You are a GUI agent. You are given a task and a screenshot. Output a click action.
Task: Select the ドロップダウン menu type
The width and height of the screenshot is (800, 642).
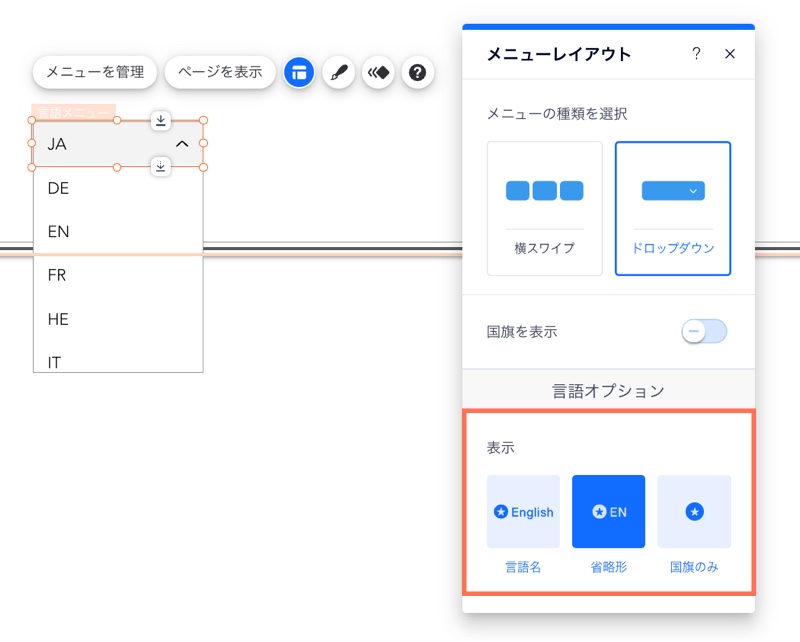673,208
